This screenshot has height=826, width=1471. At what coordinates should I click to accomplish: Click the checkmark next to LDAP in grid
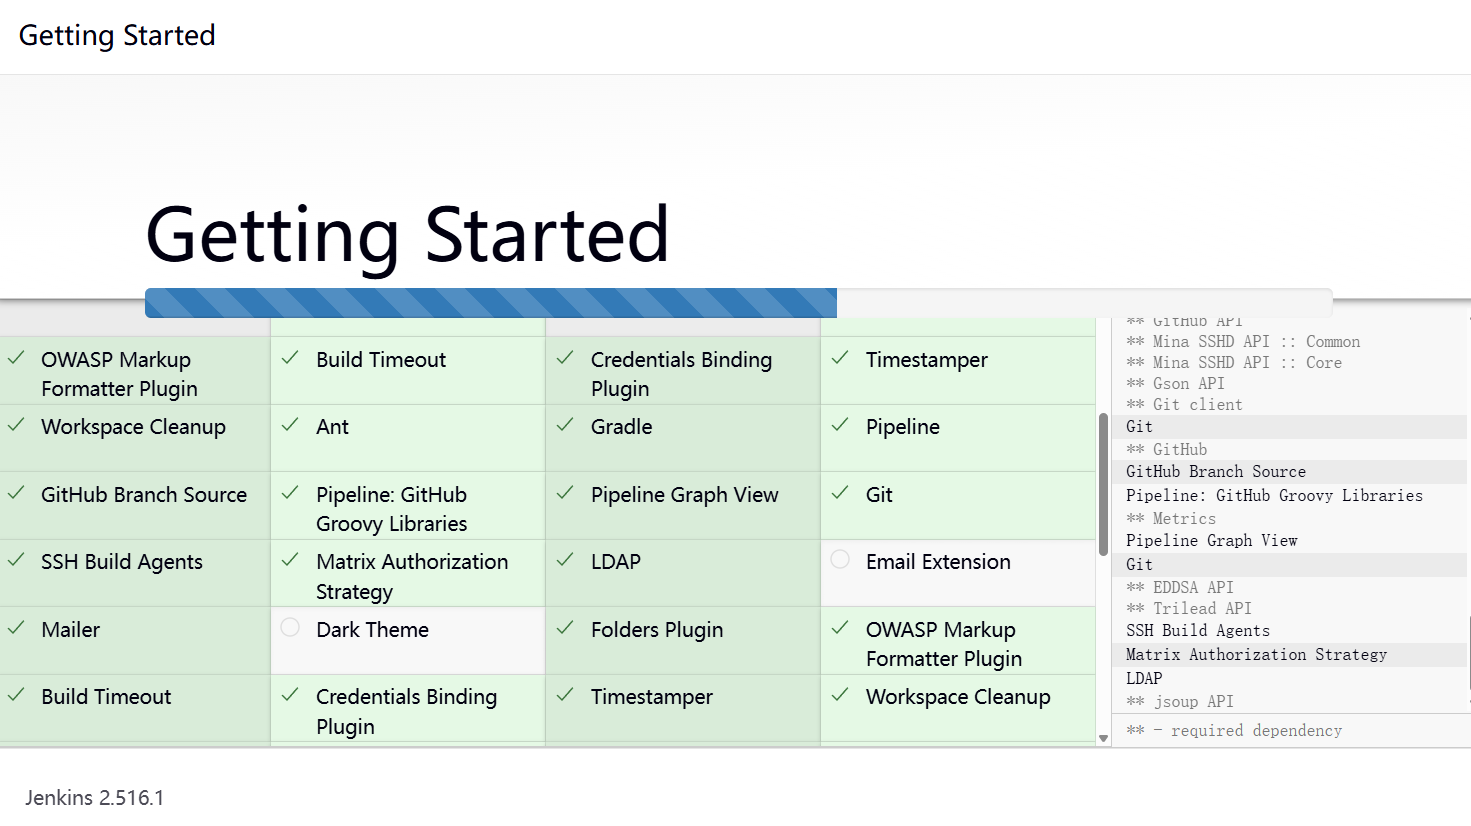(565, 560)
